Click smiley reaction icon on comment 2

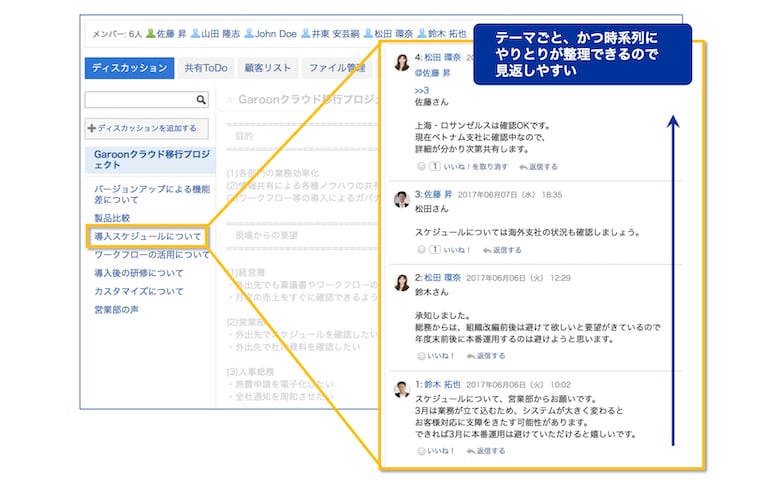(421, 356)
